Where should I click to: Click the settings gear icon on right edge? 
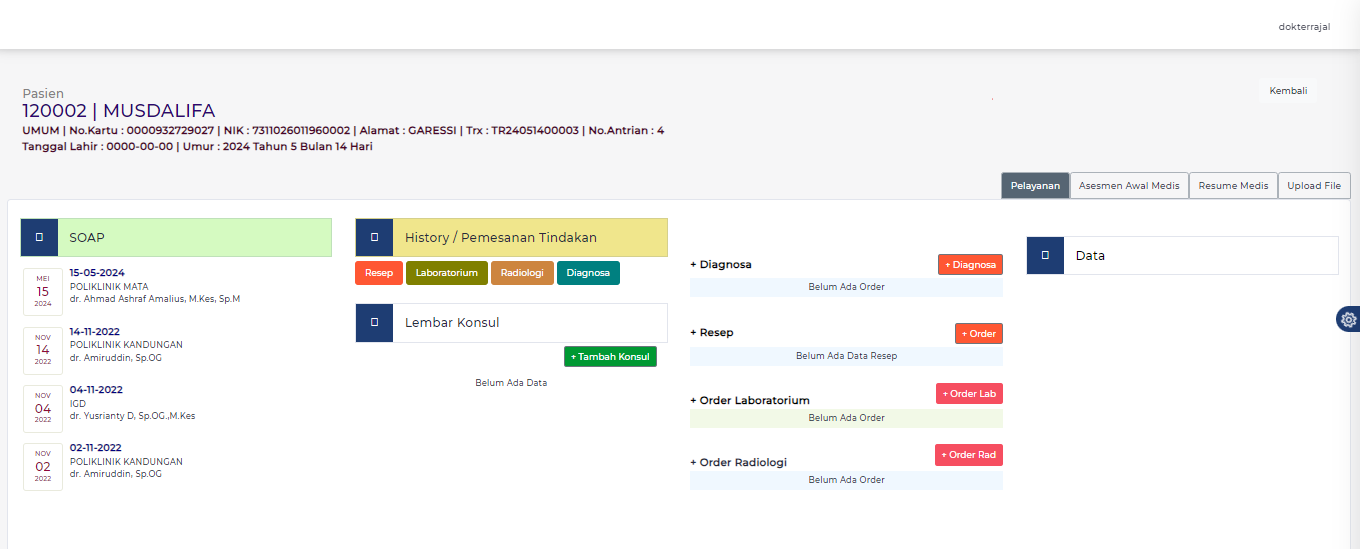pos(1349,319)
